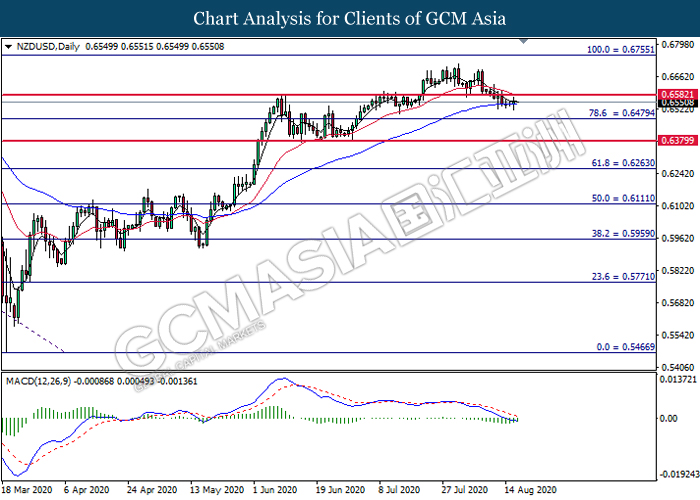Select the 50.0 = 0.61110 Fibonacci label

(623, 198)
